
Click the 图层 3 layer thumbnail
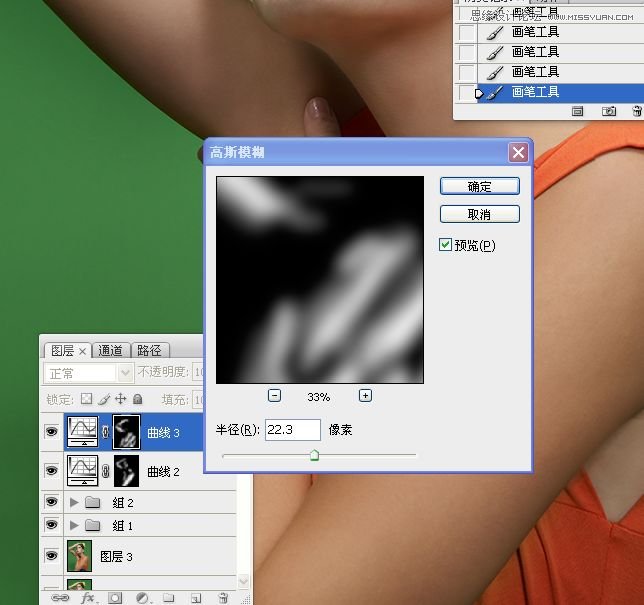click(79, 556)
